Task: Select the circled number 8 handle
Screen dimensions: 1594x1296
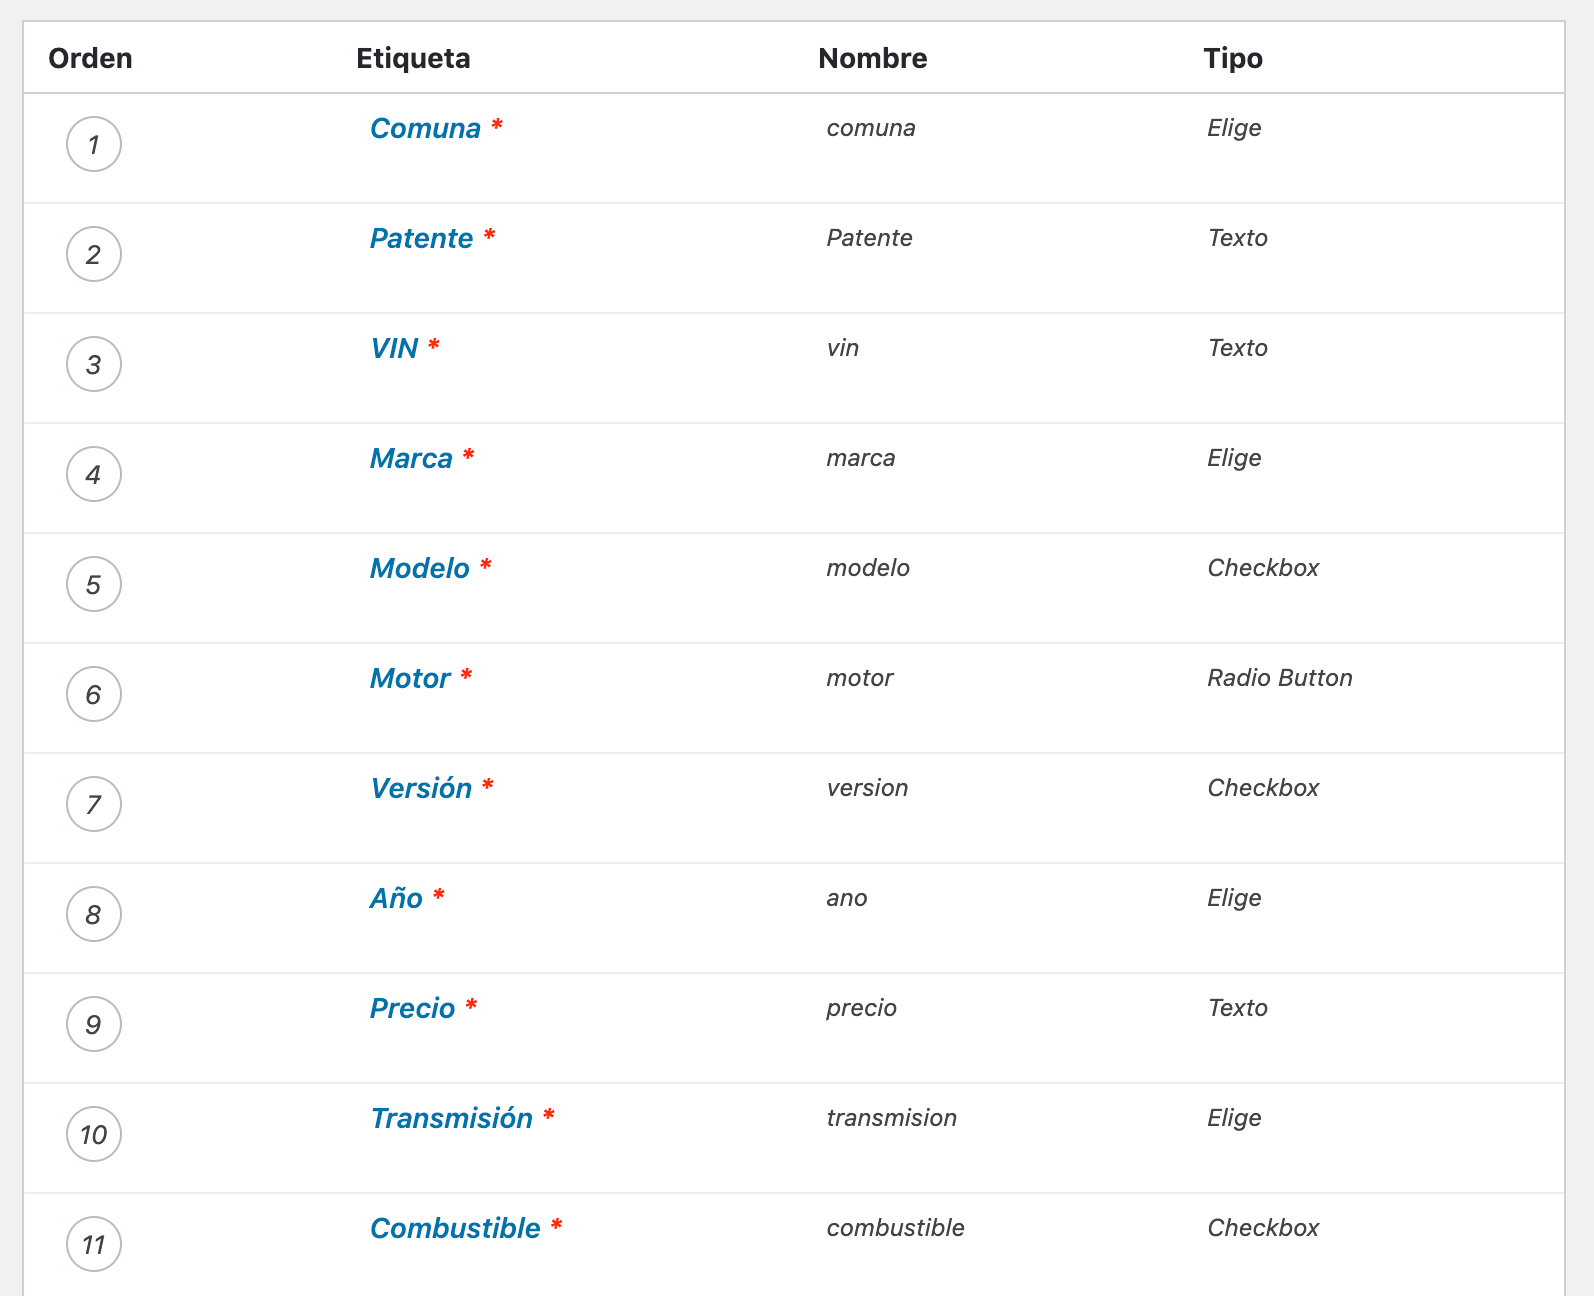Action: coord(94,914)
